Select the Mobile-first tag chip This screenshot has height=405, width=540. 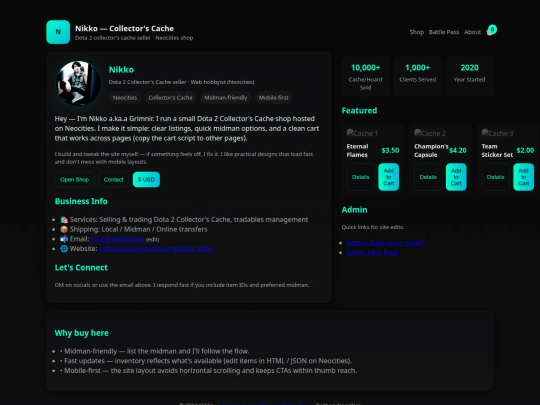click(273, 98)
